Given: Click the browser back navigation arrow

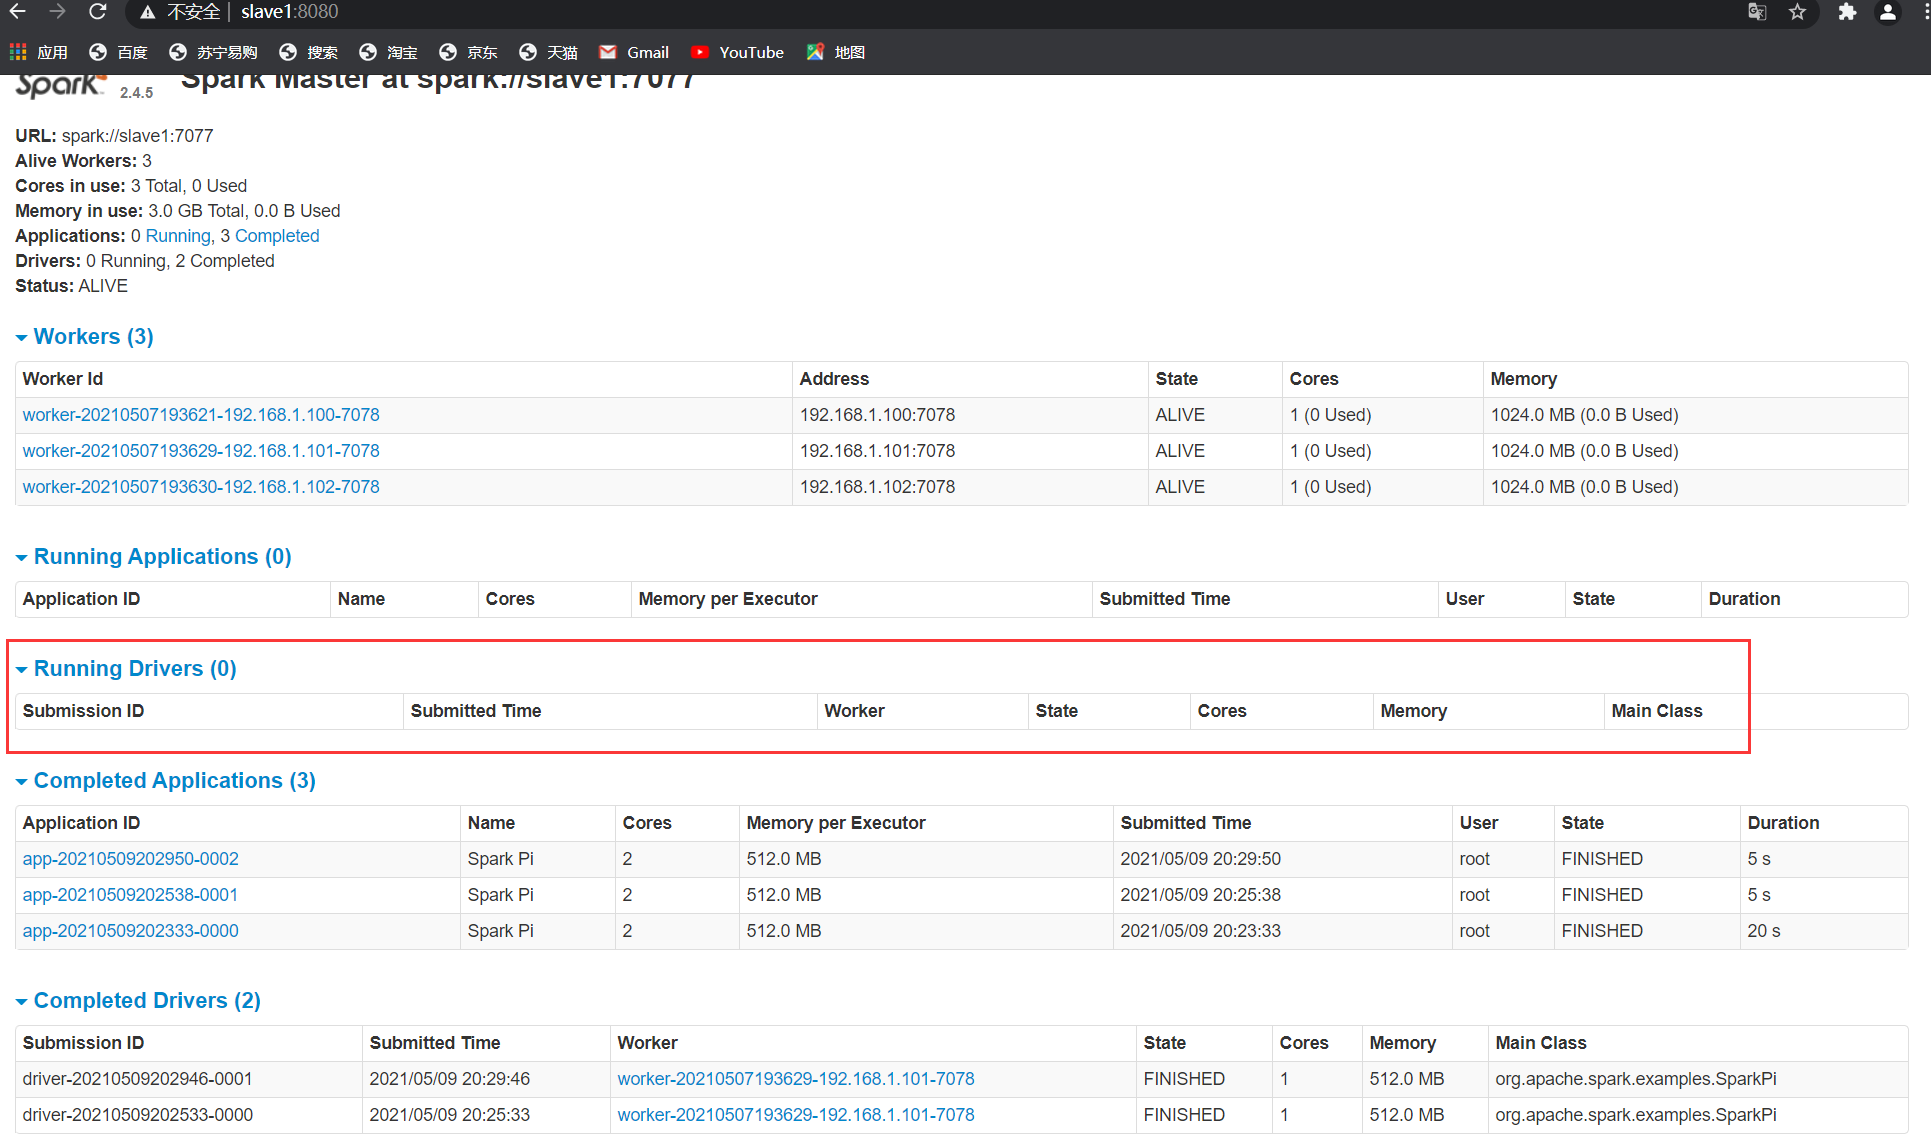Looking at the screenshot, I should pos(16,12).
